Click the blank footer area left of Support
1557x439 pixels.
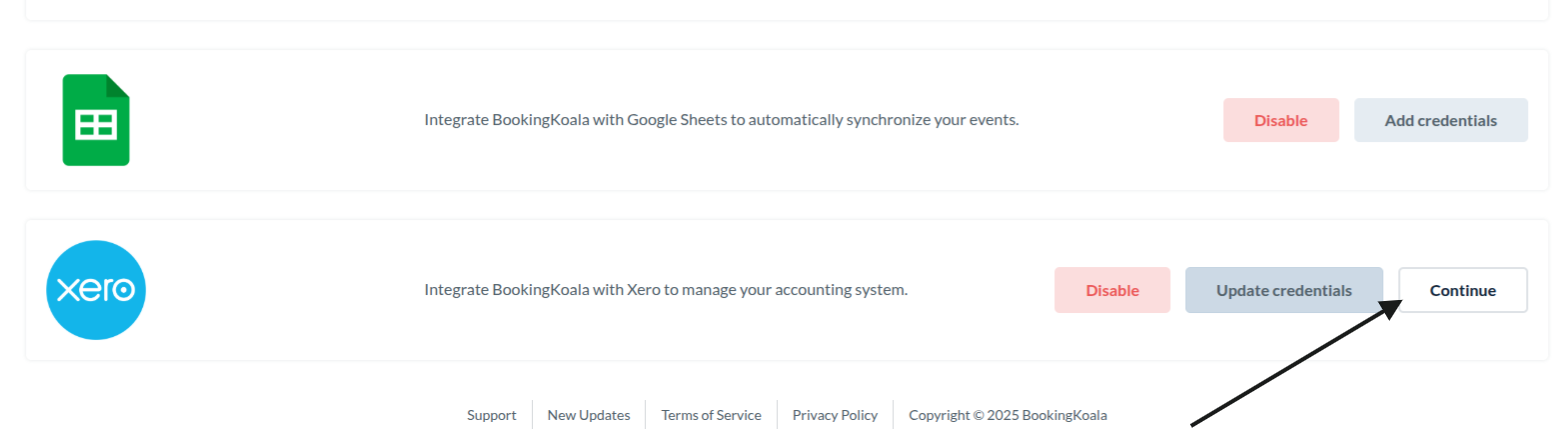pos(250,415)
